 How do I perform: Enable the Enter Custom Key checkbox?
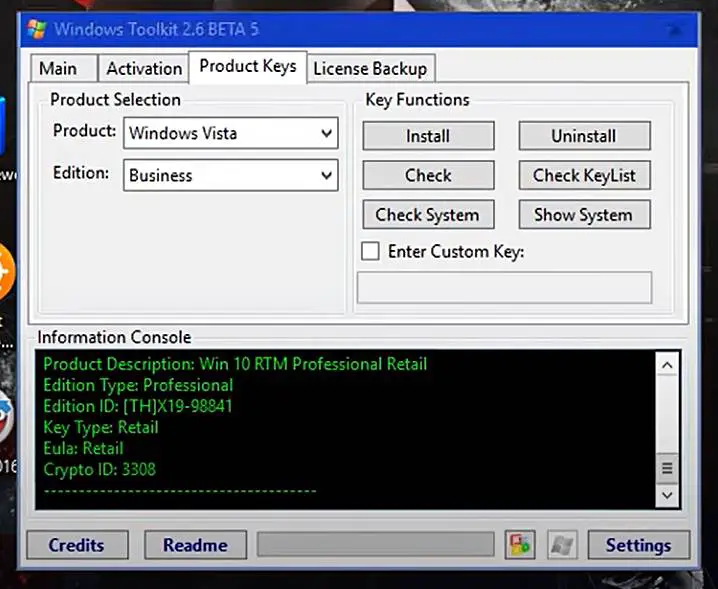(x=370, y=251)
